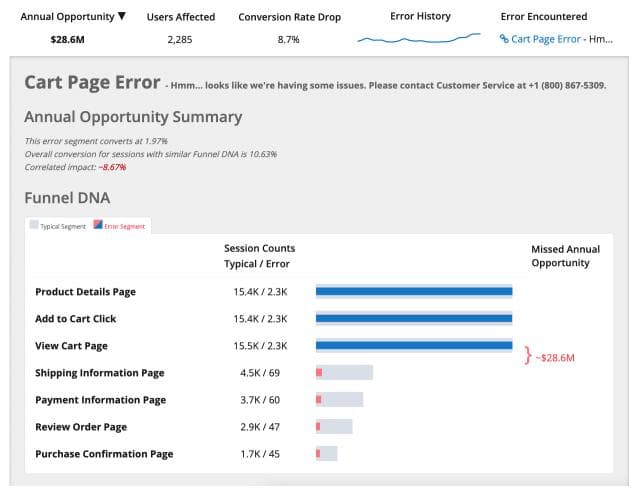Sort by the Annual Opportunity down arrow

[x=122, y=16]
